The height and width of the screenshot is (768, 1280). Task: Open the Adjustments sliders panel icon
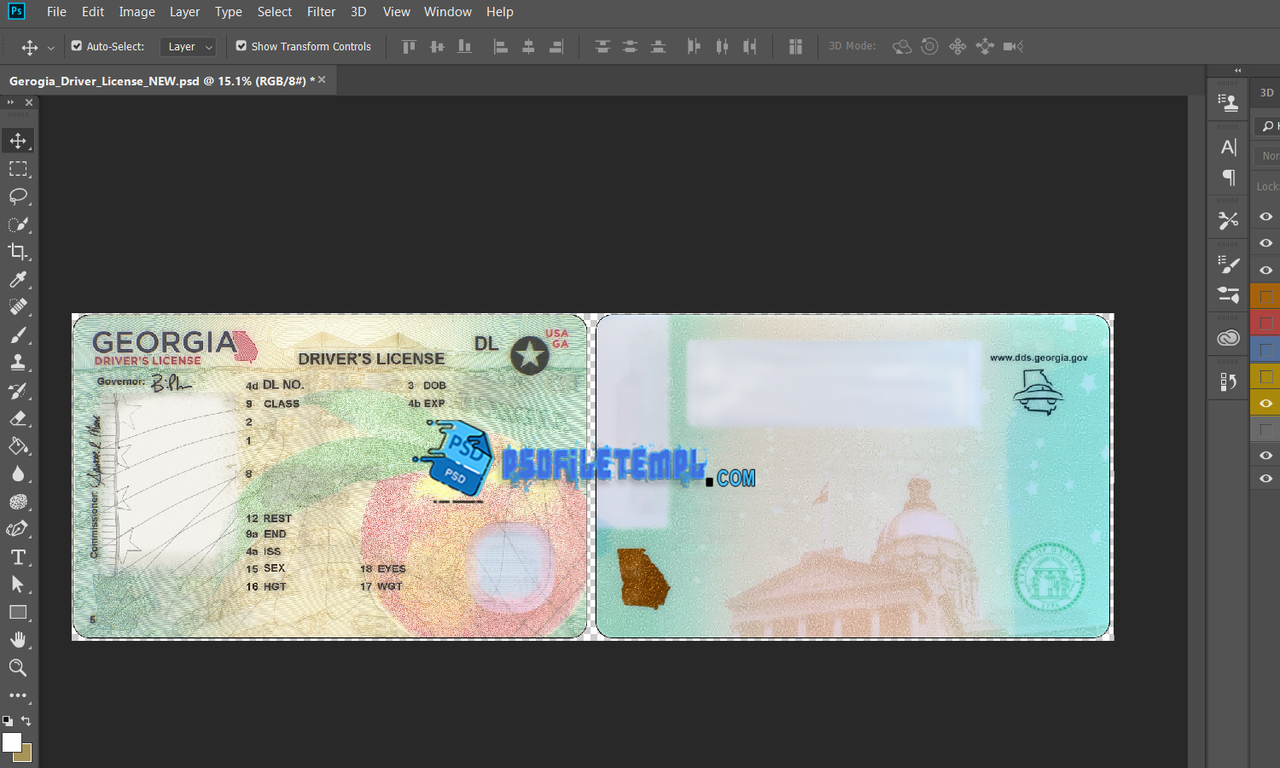click(1229, 295)
